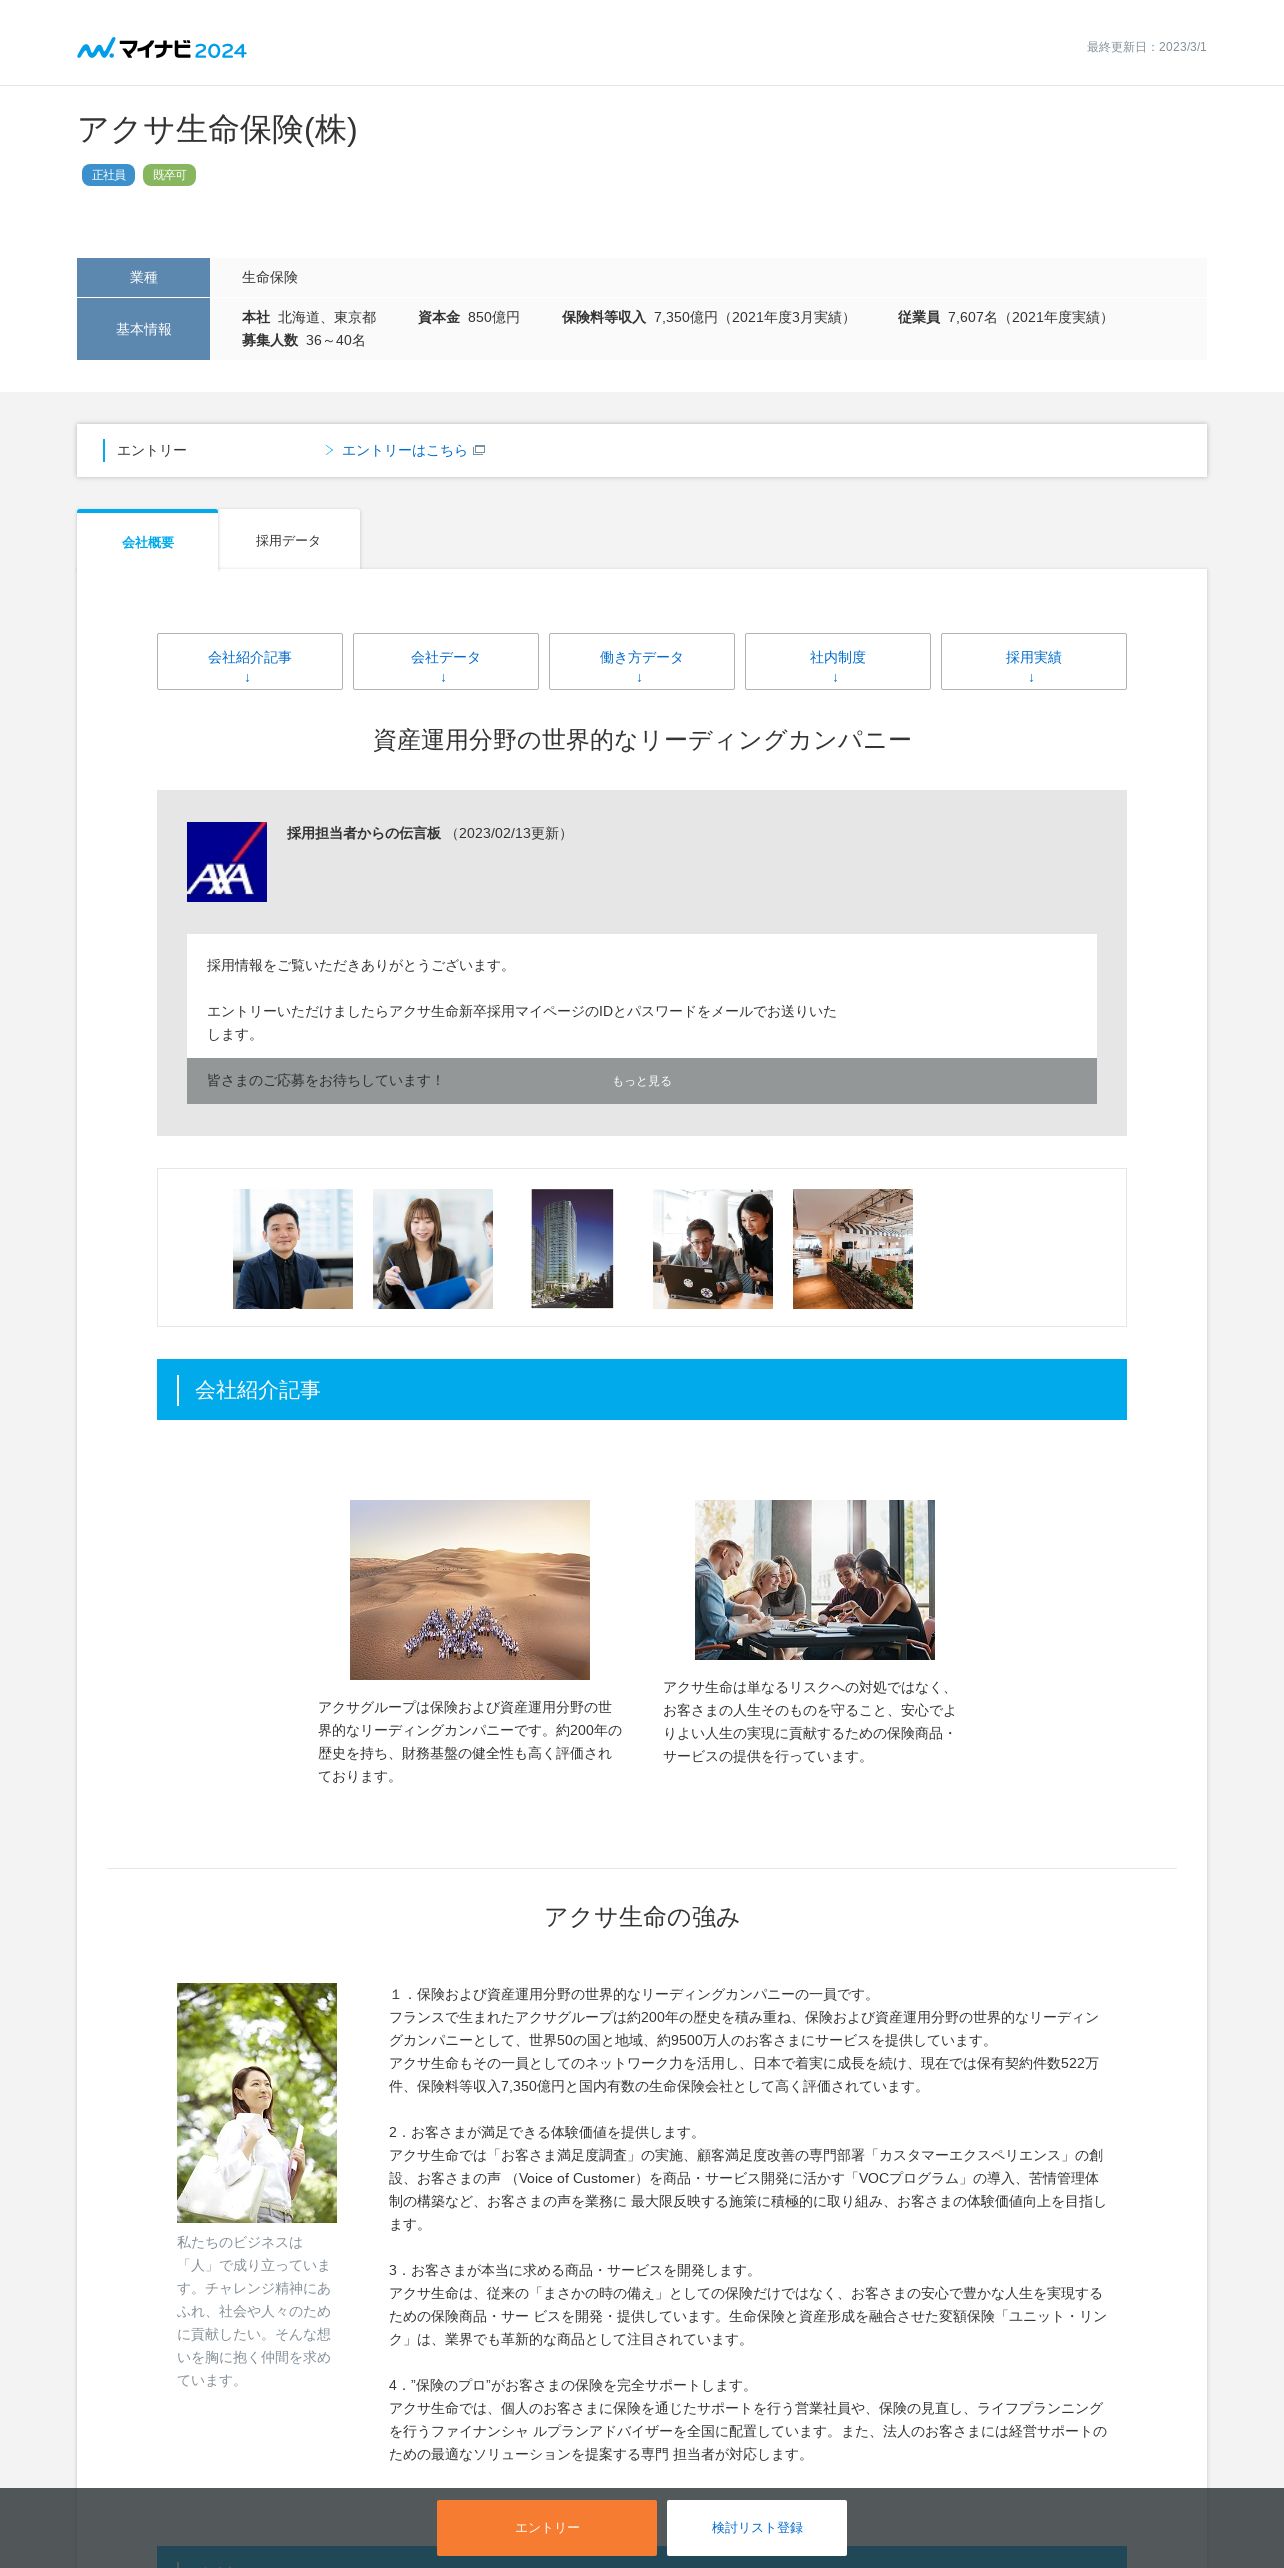Click the 最終更新日：2023/3/1 text
The height and width of the screenshot is (2568, 1284).
tap(1147, 47)
